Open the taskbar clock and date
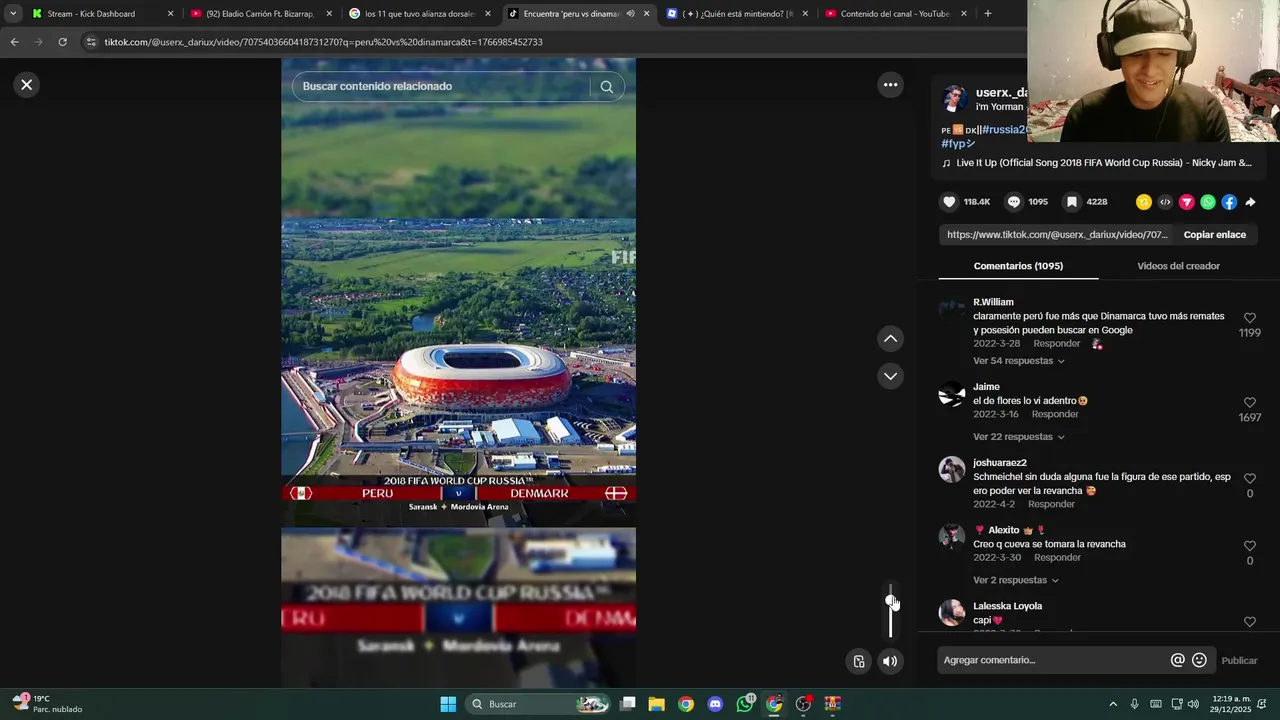The width and height of the screenshot is (1280, 720). tap(1231, 704)
